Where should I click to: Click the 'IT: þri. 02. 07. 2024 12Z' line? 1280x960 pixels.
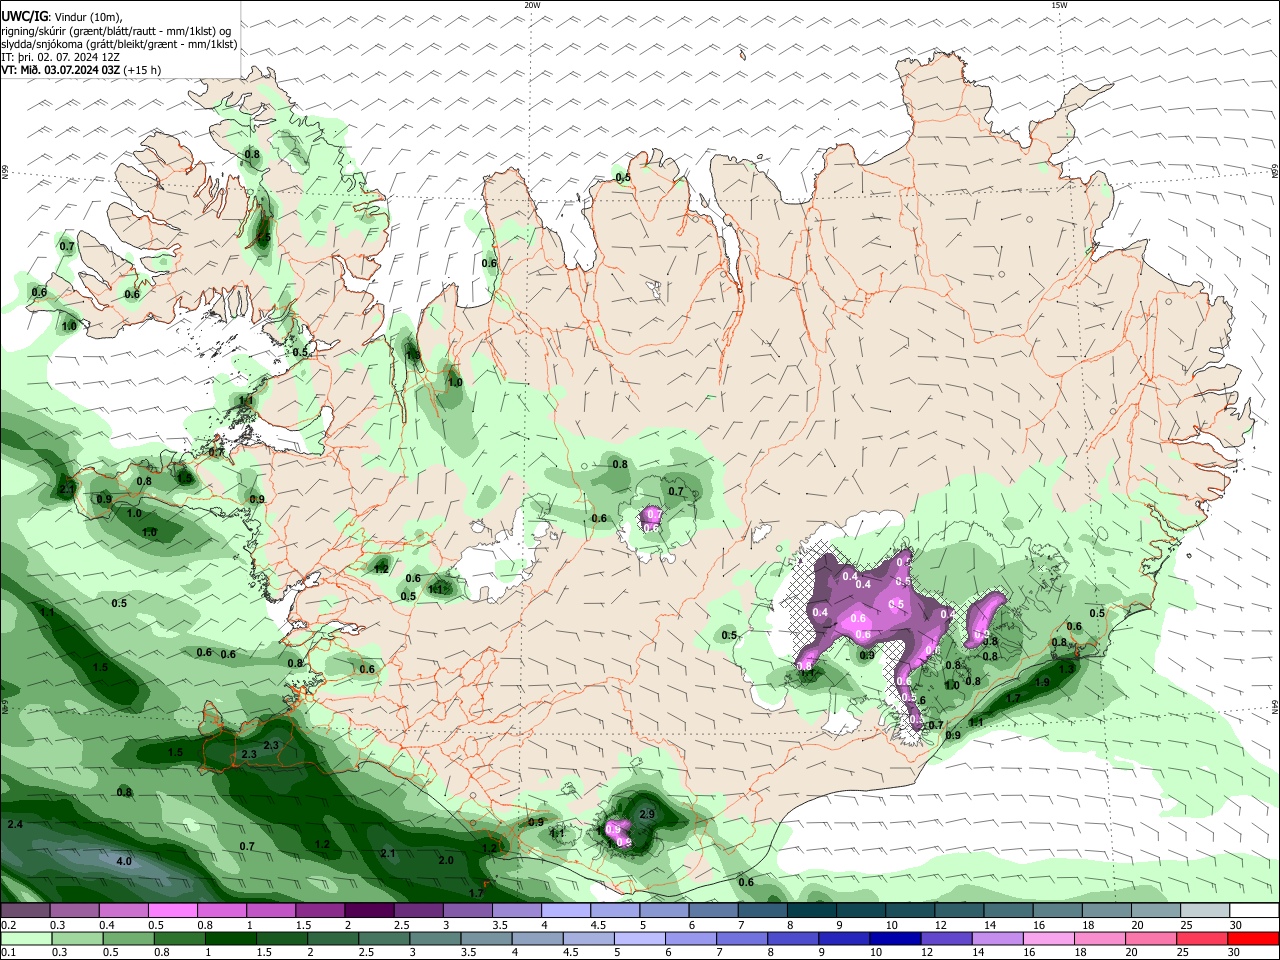60,57
